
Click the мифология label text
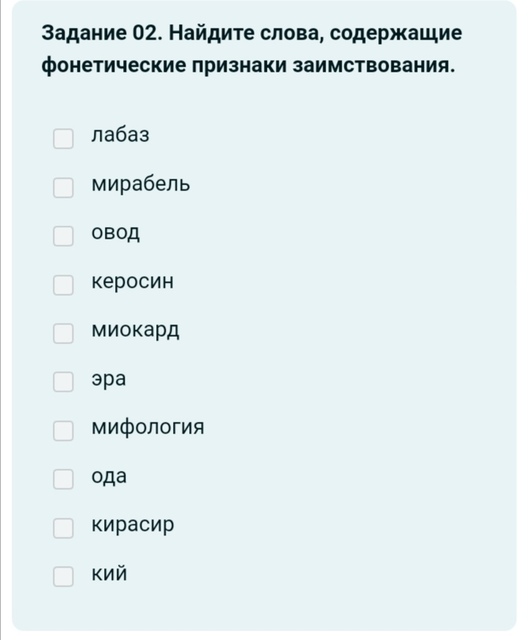(148, 427)
